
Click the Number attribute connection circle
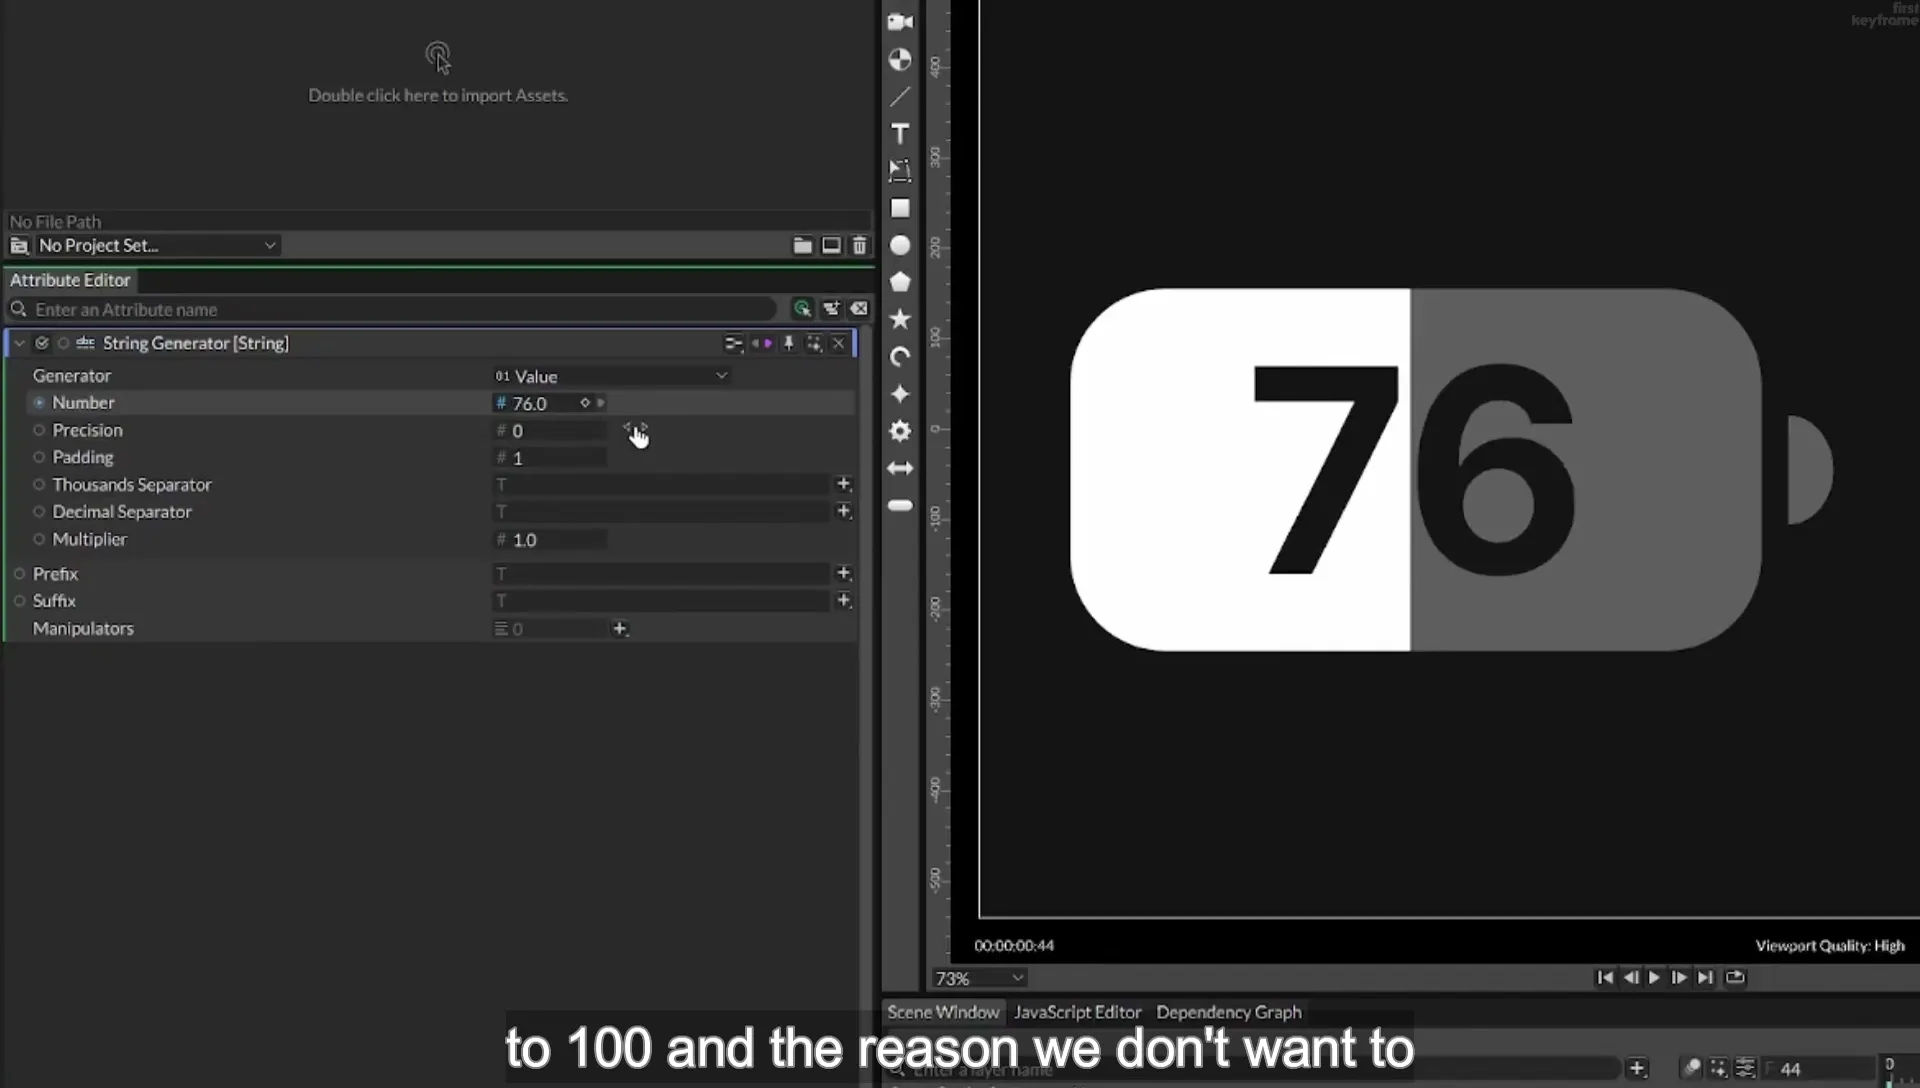click(39, 403)
